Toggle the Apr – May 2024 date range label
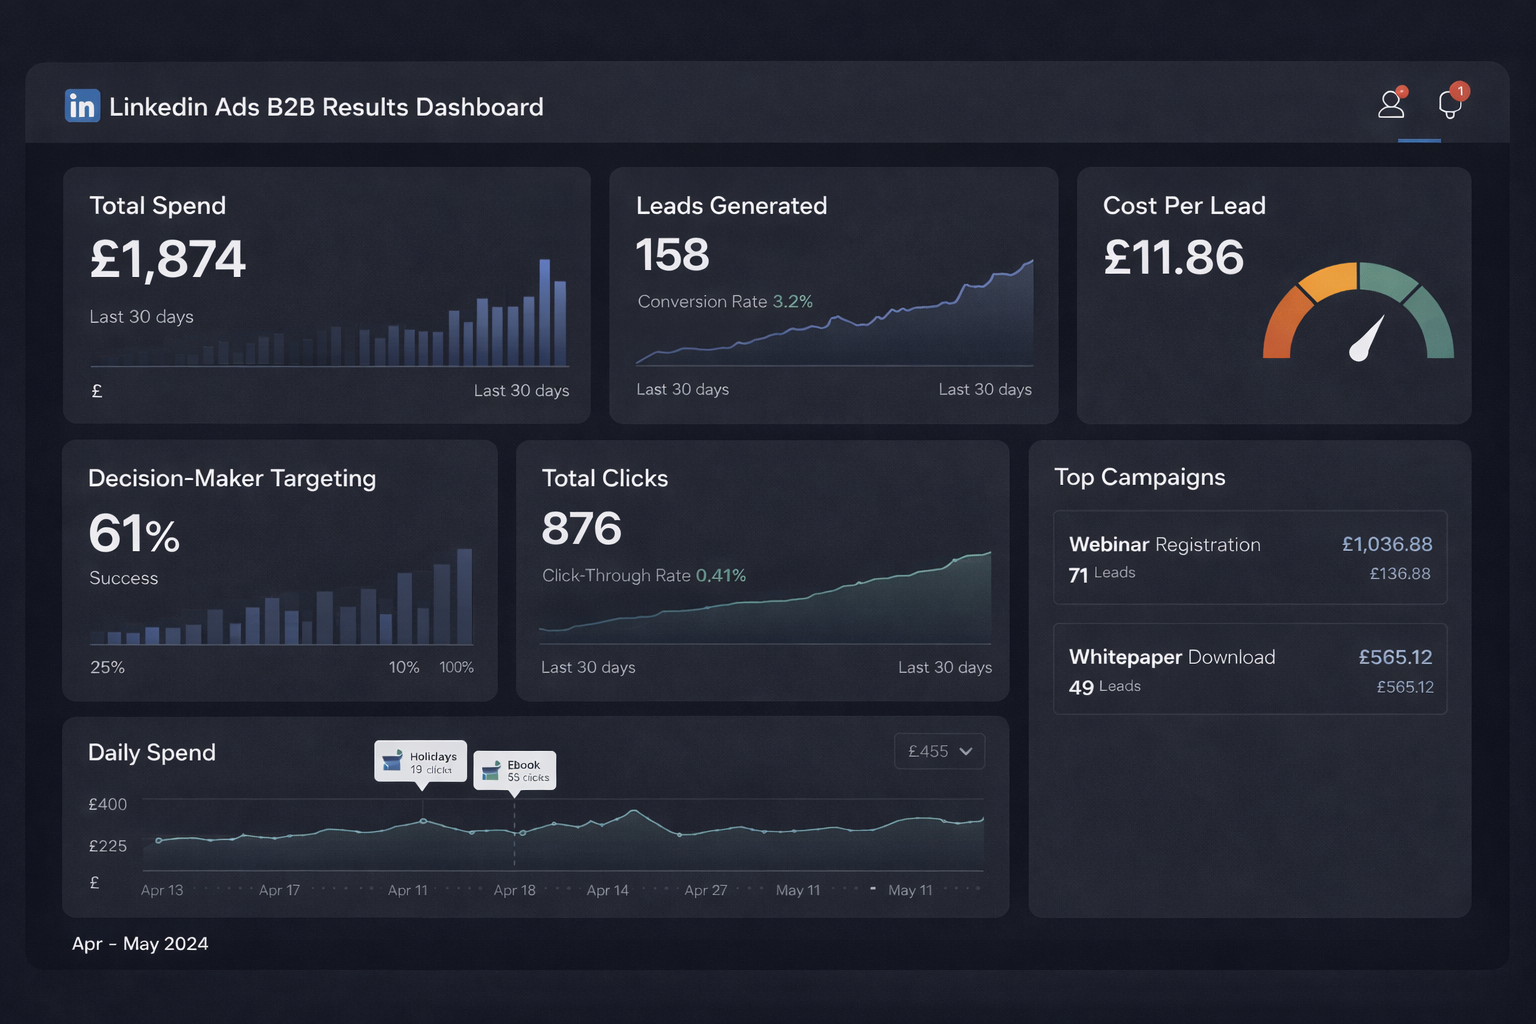Viewport: 1536px width, 1024px height. point(139,943)
